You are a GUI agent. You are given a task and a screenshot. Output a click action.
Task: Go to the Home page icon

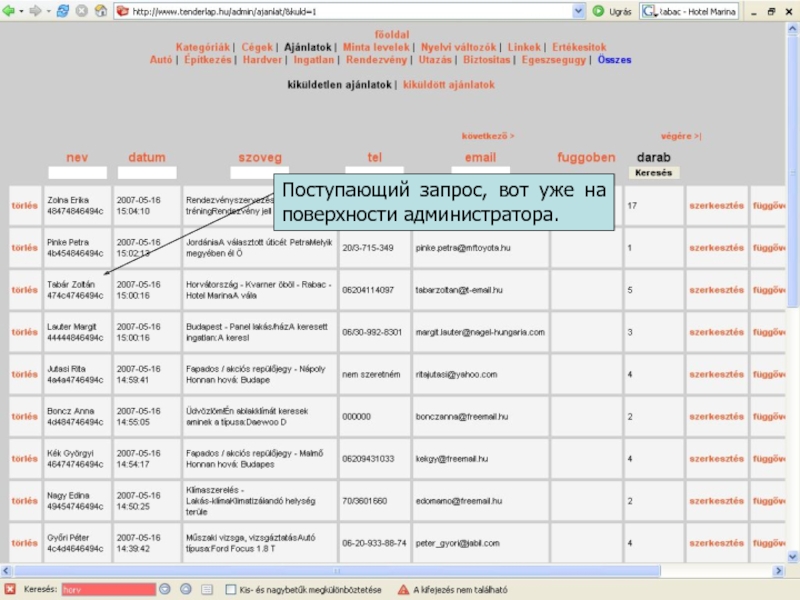click(x=102, y=11)
